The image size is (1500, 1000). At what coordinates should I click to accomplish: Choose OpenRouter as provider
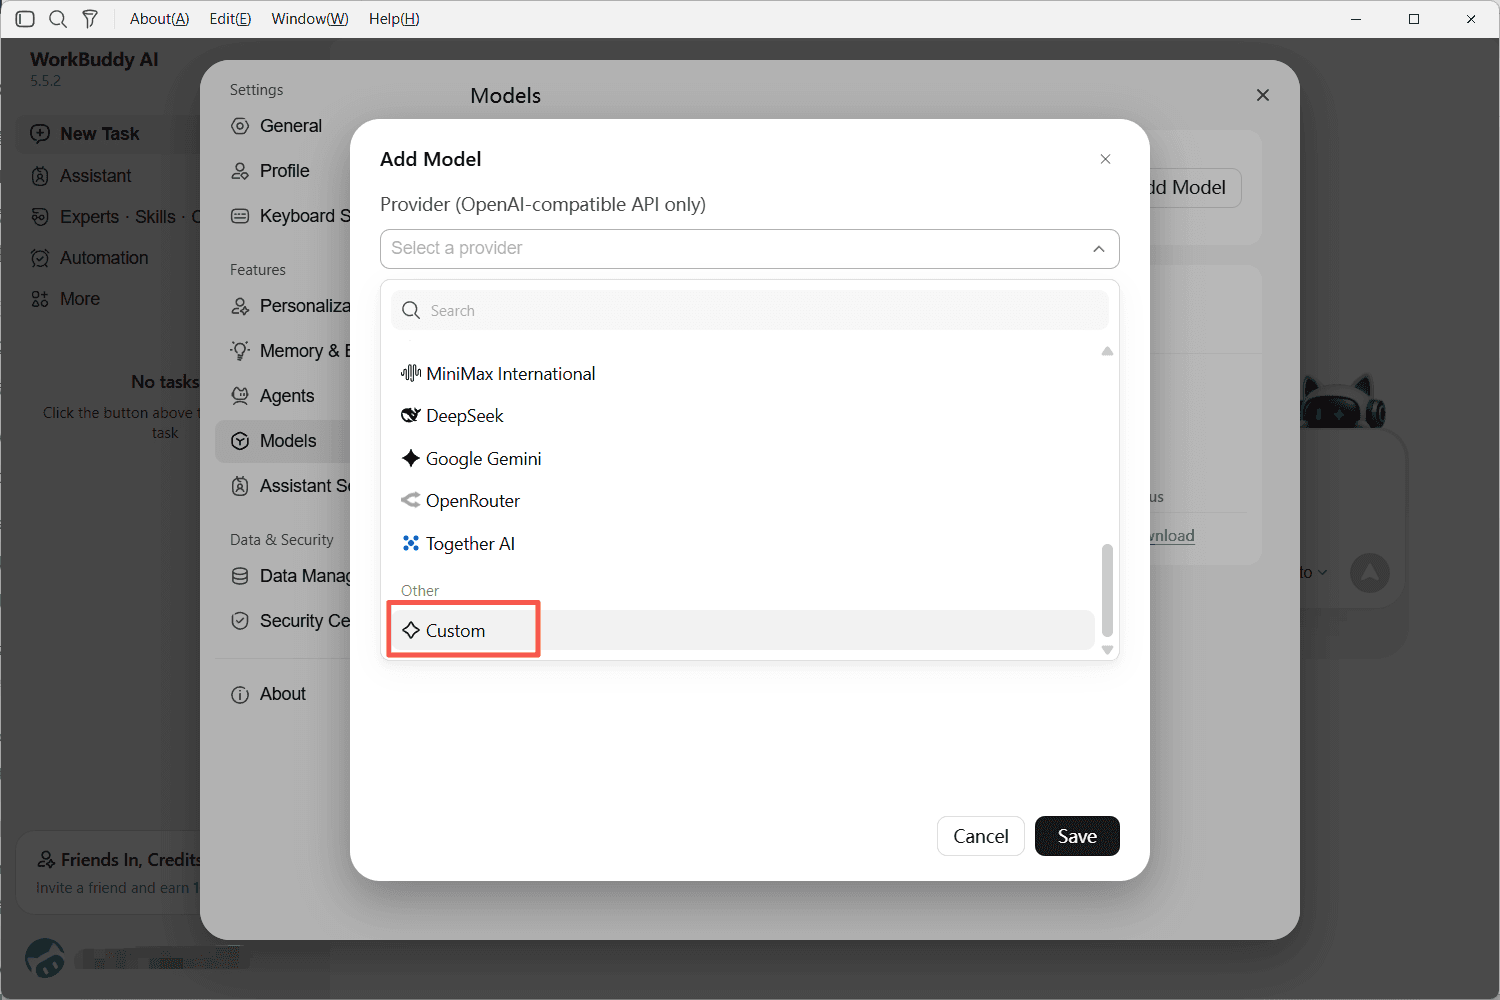[743, 501]
